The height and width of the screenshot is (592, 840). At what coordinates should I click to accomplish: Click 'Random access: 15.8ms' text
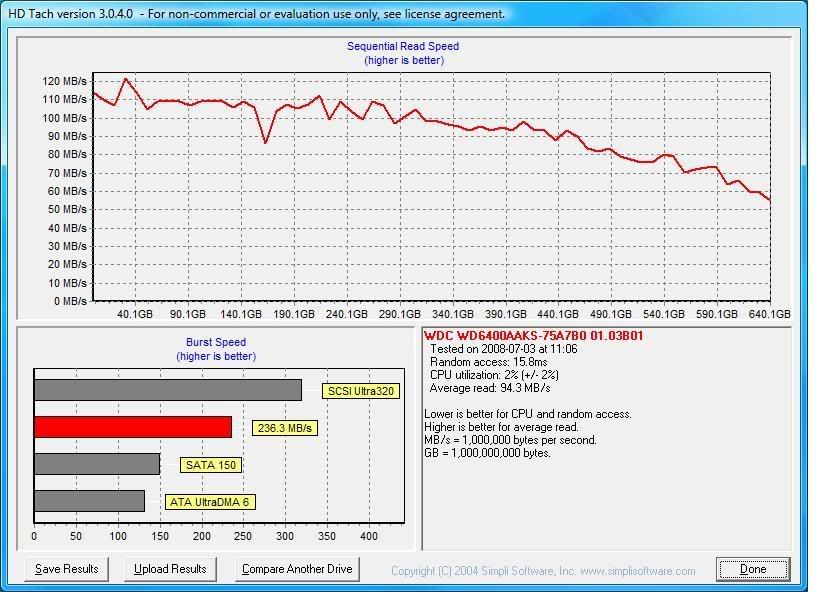click(x=489, y=362)
